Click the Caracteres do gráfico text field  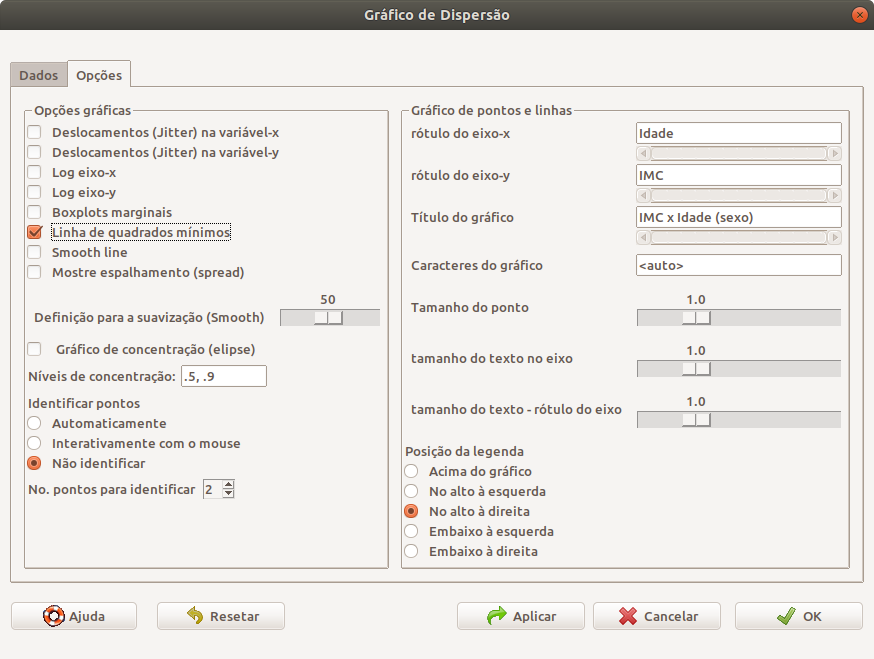coord(739,265)
